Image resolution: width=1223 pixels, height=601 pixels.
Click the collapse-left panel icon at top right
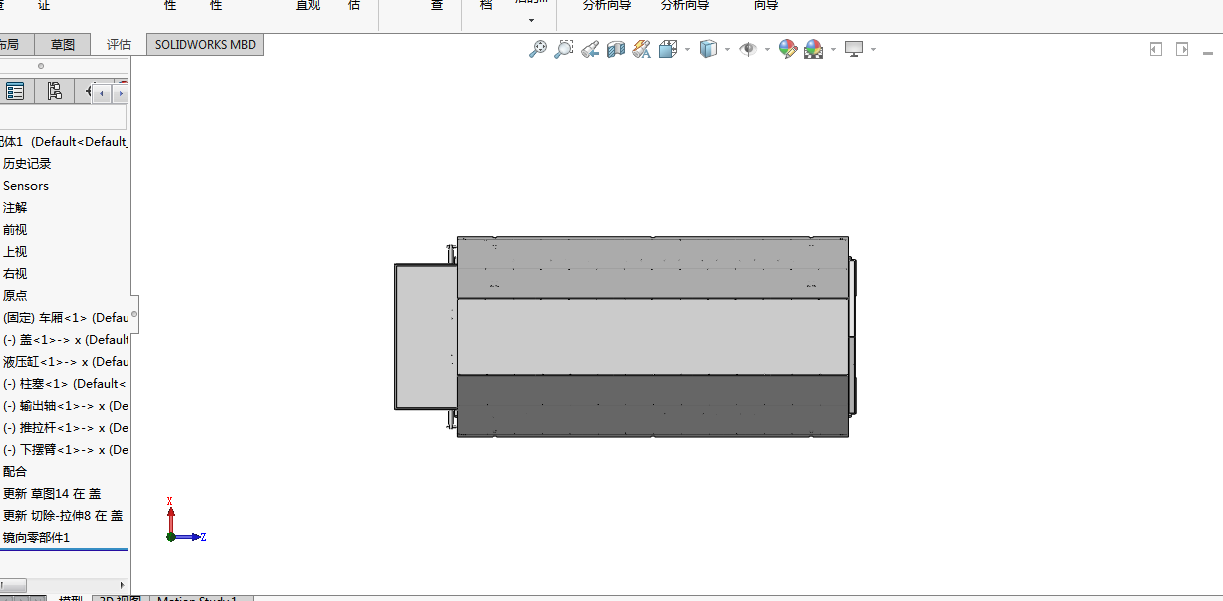coord(1156,49)
